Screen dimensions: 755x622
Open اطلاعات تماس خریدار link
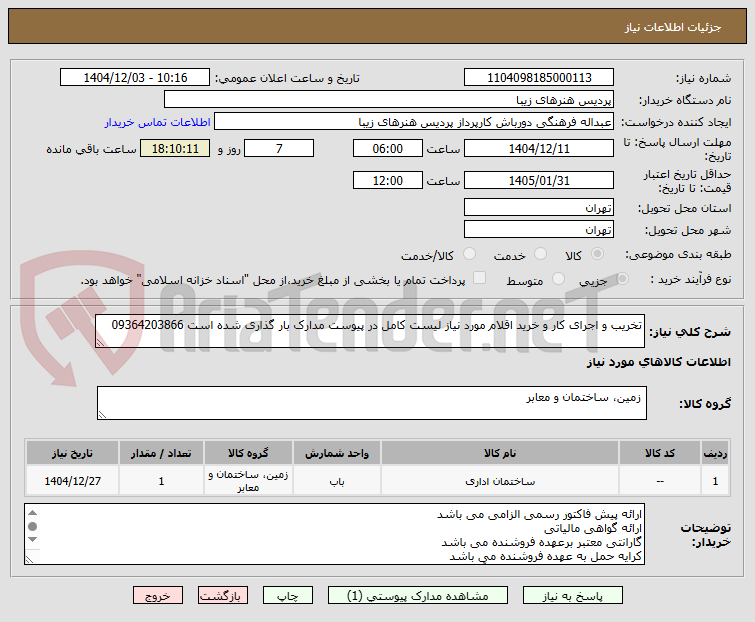point(157,122)
